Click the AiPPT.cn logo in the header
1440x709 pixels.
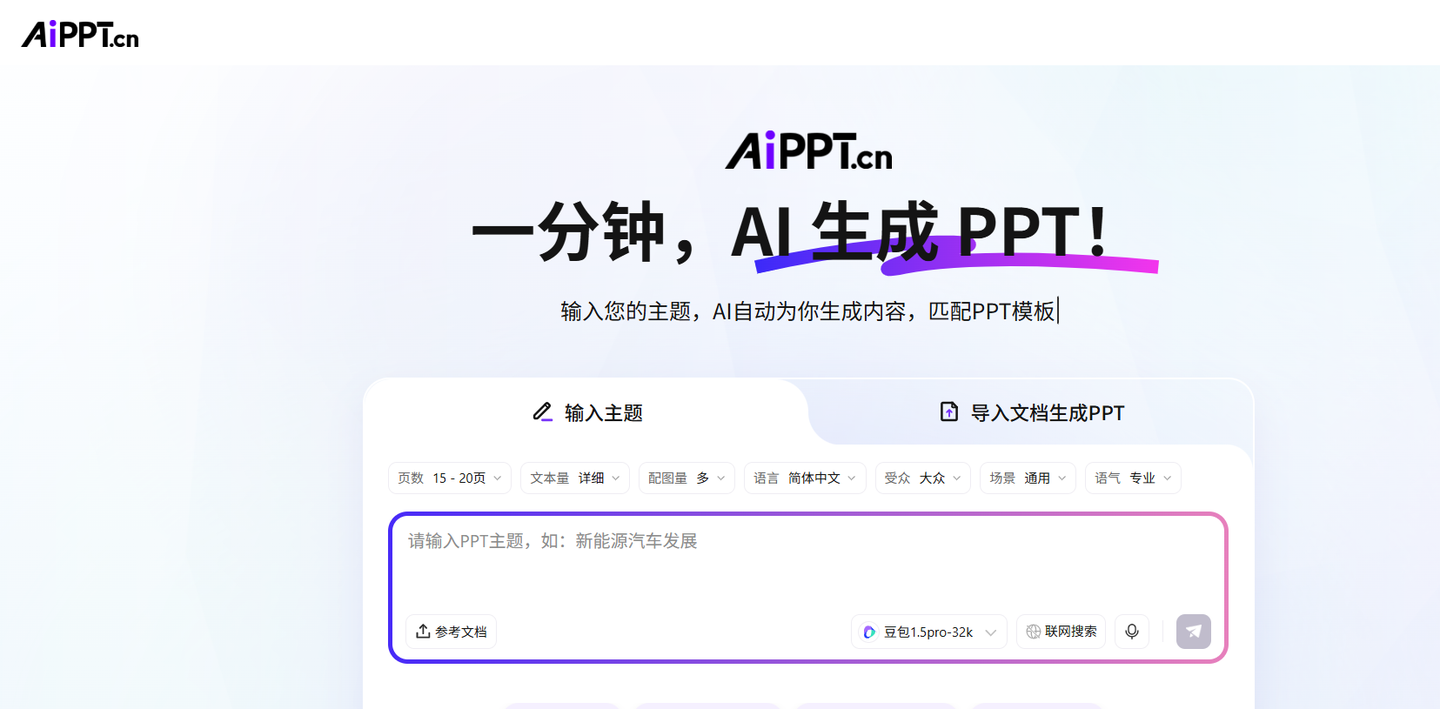click(80, 34)
